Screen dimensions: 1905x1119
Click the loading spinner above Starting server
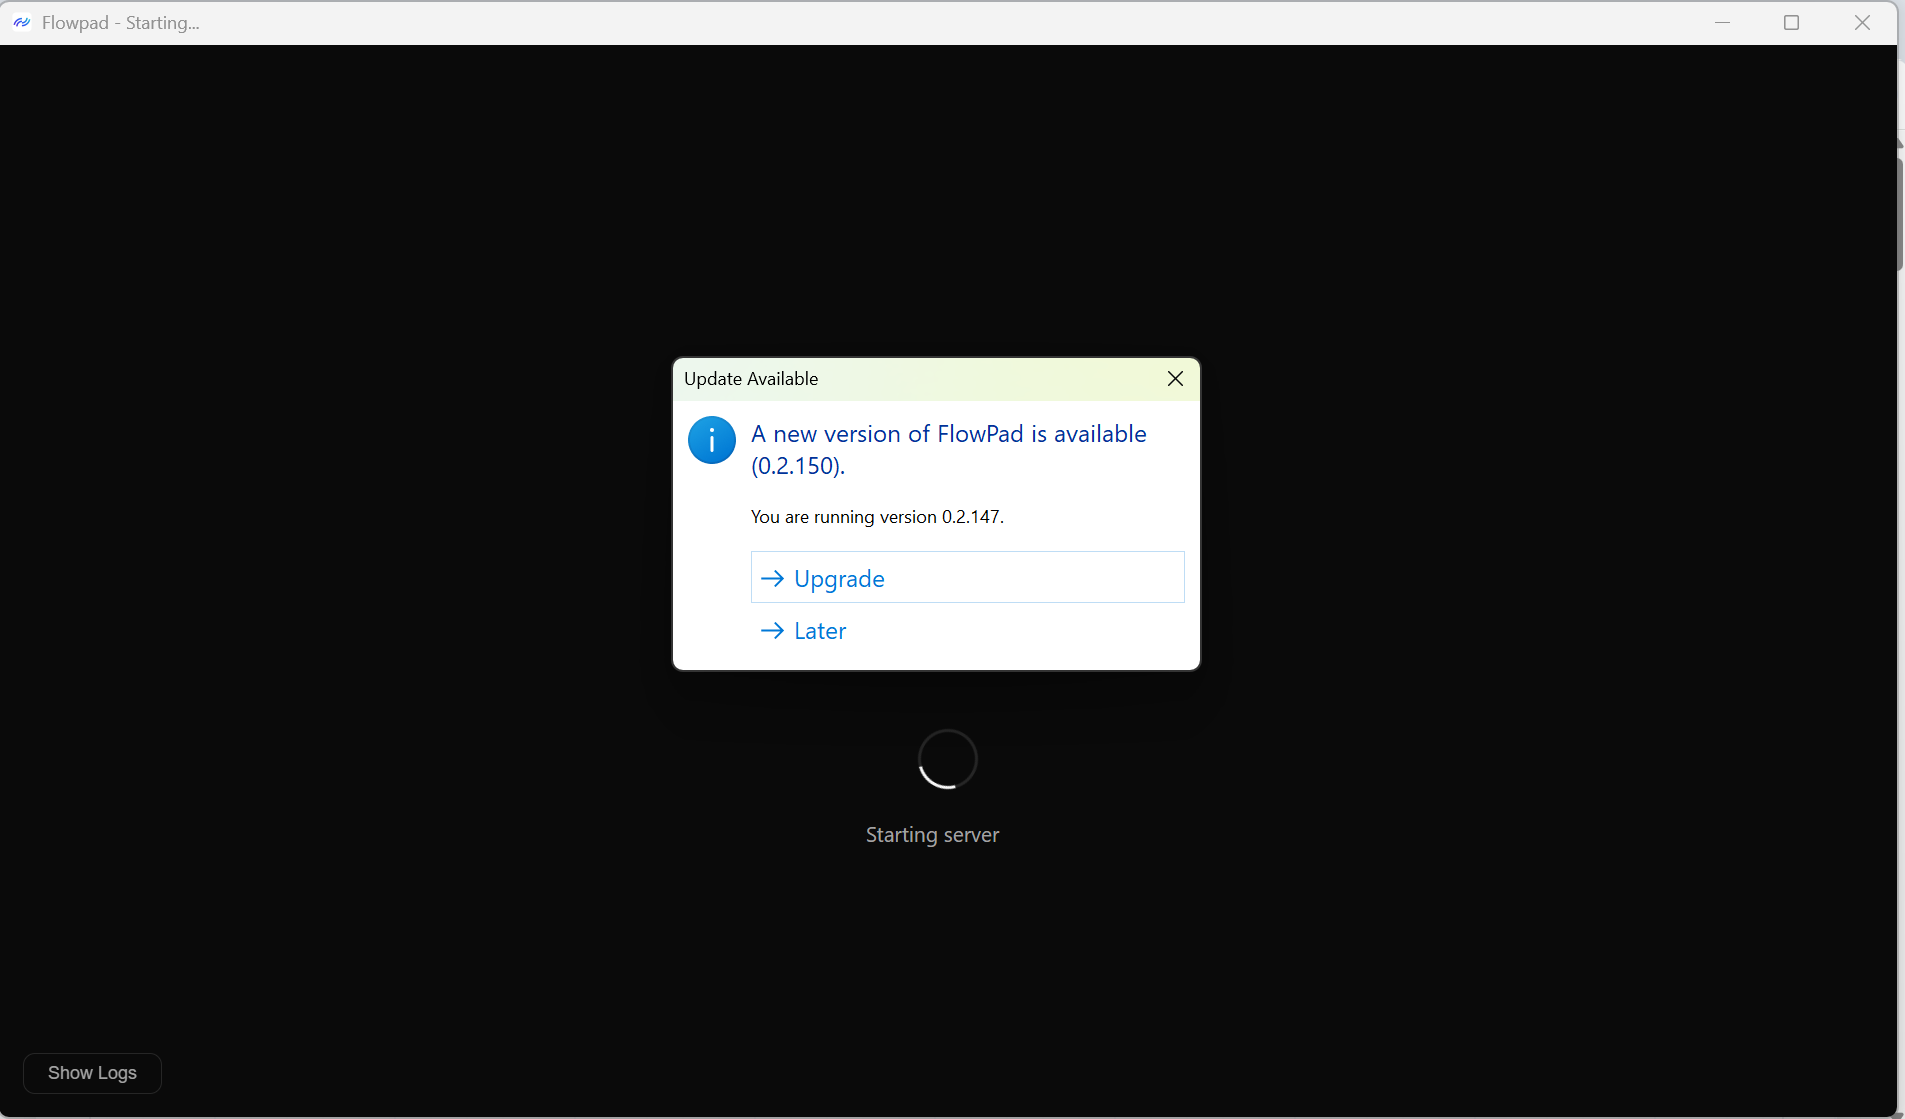pyautogui.click(x=947, y=759)
